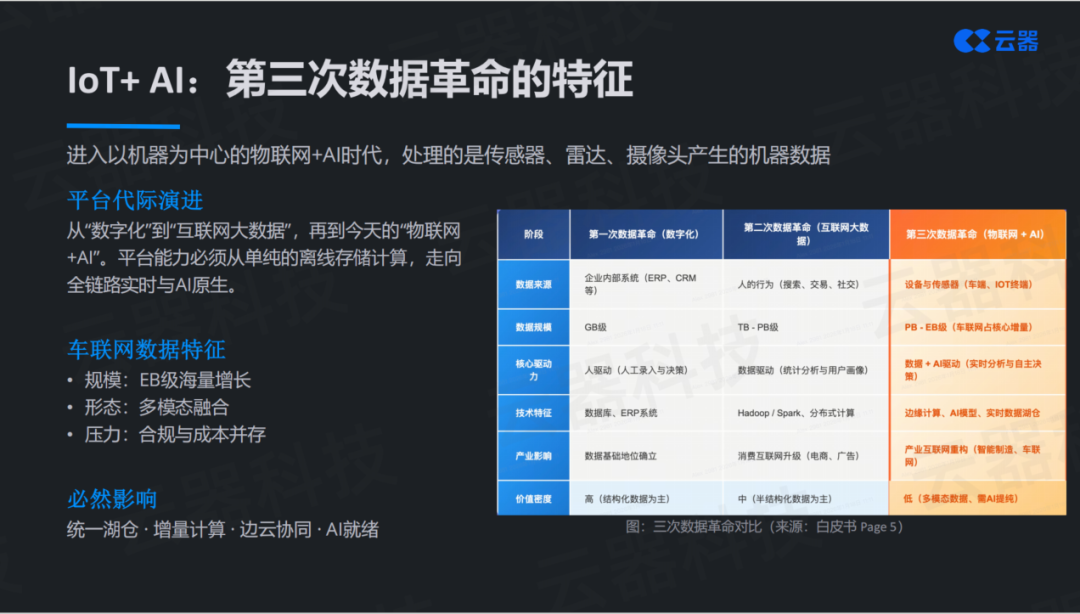Click cell "数据 + AI驱动（实时分析与自主决策）"
This screenshot has width=1080, height=614.
pyautogui.click(x=977, y=370)
